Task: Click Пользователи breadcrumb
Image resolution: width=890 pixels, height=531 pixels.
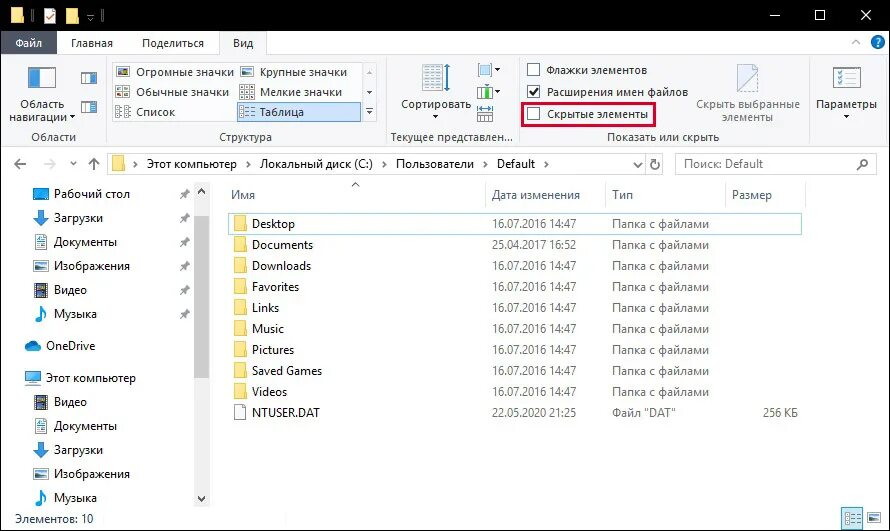Action: 435,164
